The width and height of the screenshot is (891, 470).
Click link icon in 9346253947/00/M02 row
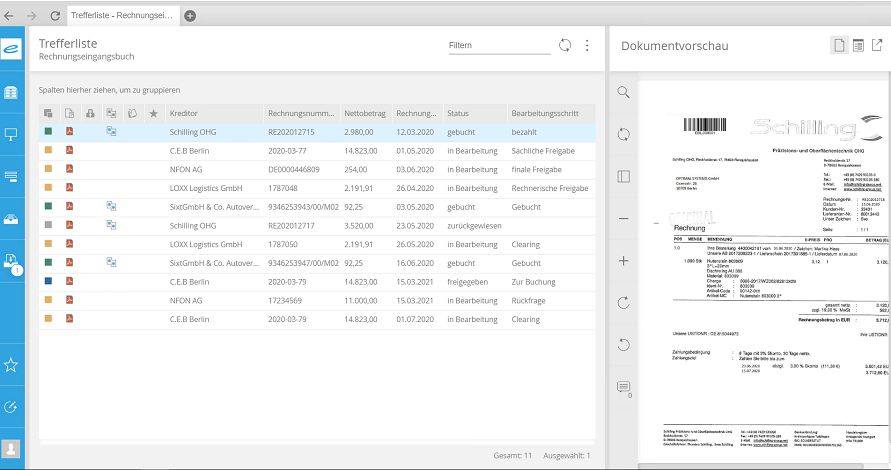pyautogui.click(x=111, y=263)
